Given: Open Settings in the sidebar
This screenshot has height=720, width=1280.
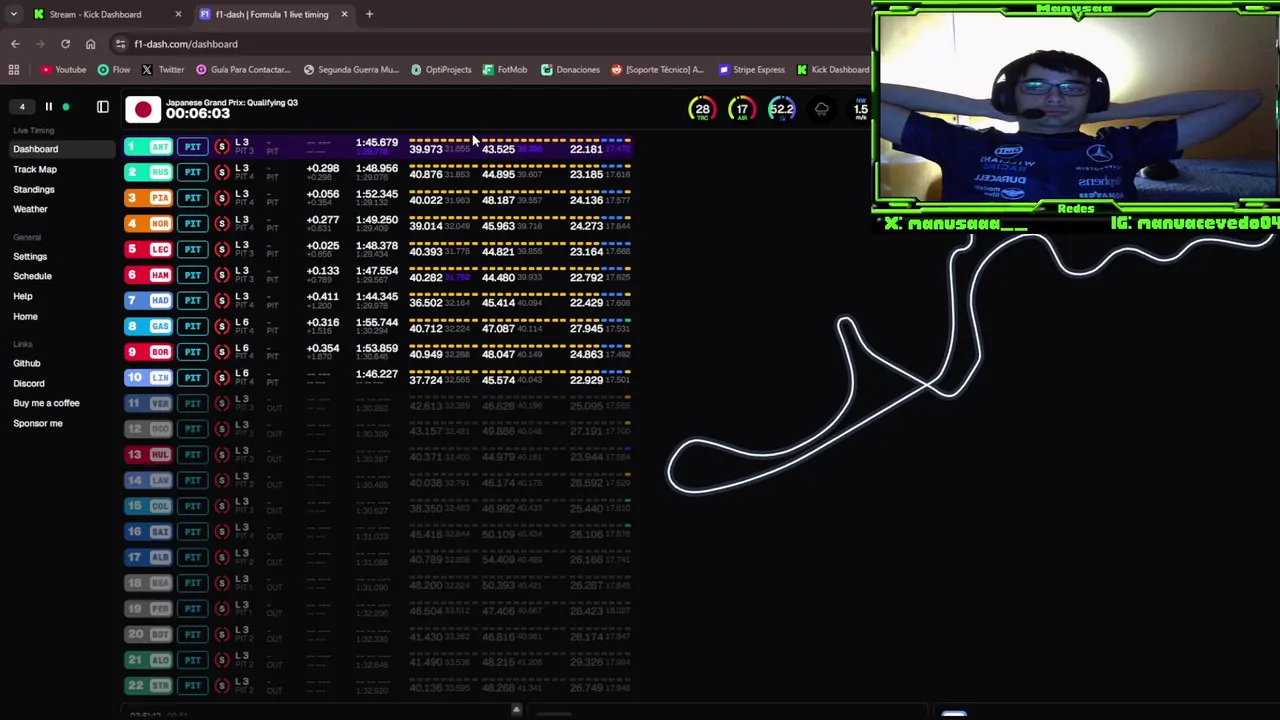Looking at the screenshot, I should point(30,256).
